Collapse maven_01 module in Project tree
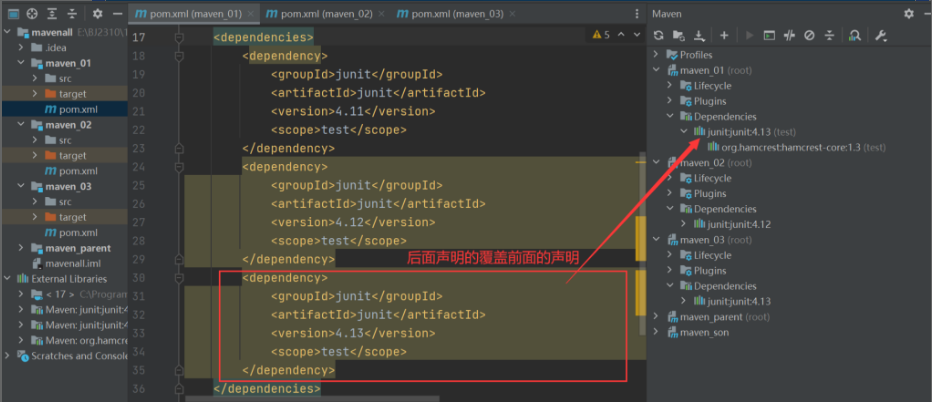932x402 pixels. 21,63
